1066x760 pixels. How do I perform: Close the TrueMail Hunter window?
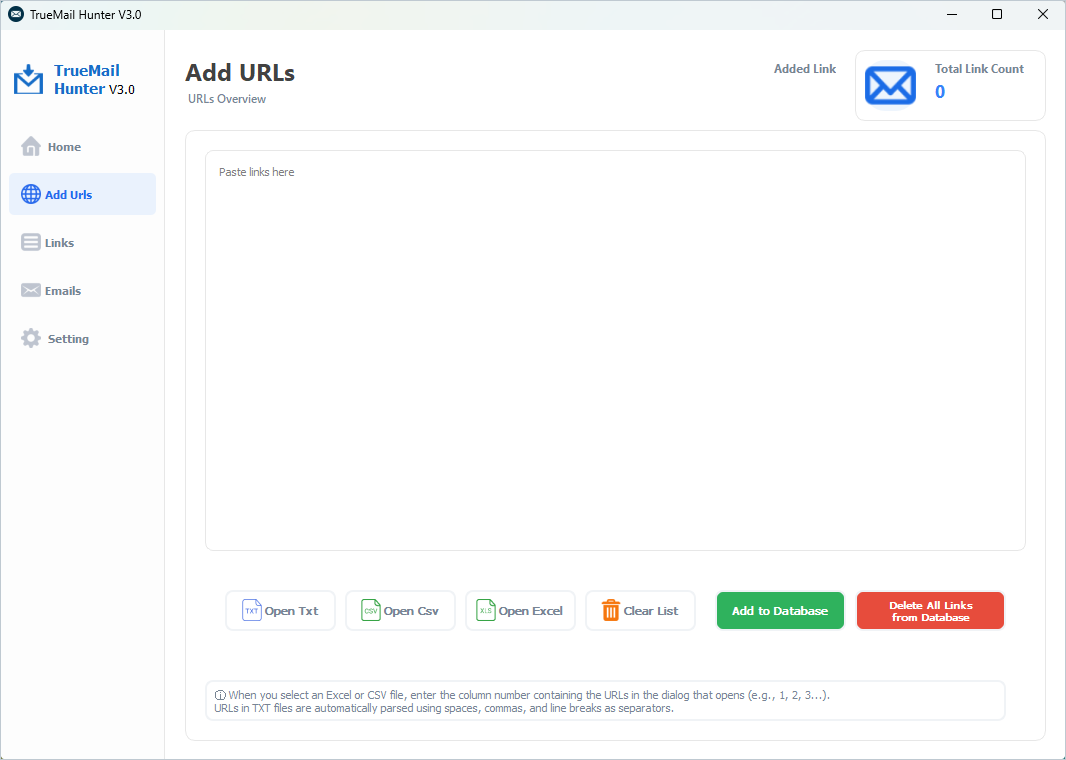pyautogui.click(x=1043, y=14)
